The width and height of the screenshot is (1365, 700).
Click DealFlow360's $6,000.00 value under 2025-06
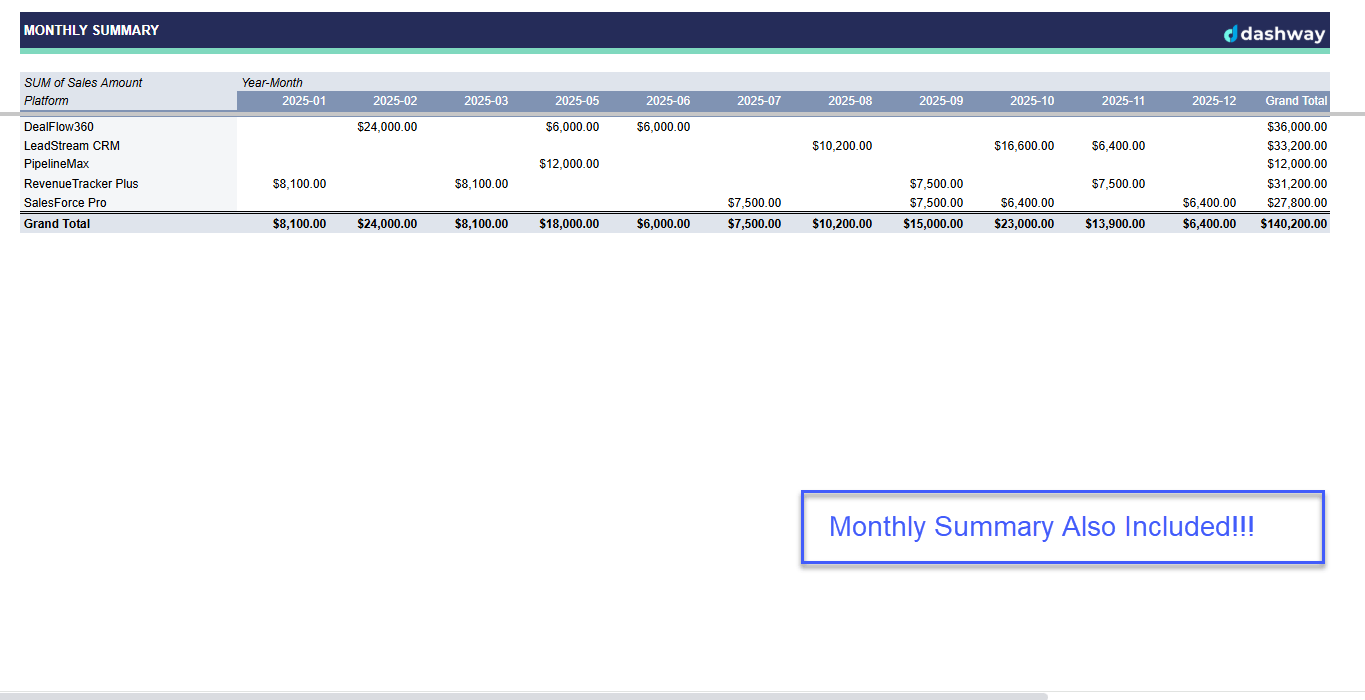pos(663,127)
